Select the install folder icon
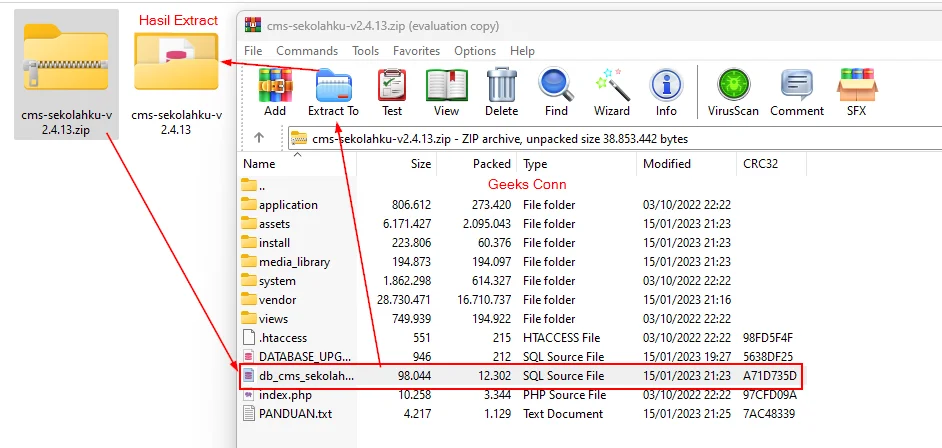Image resolution: width=942 pixels, height=448 pixels. (249, 243)
